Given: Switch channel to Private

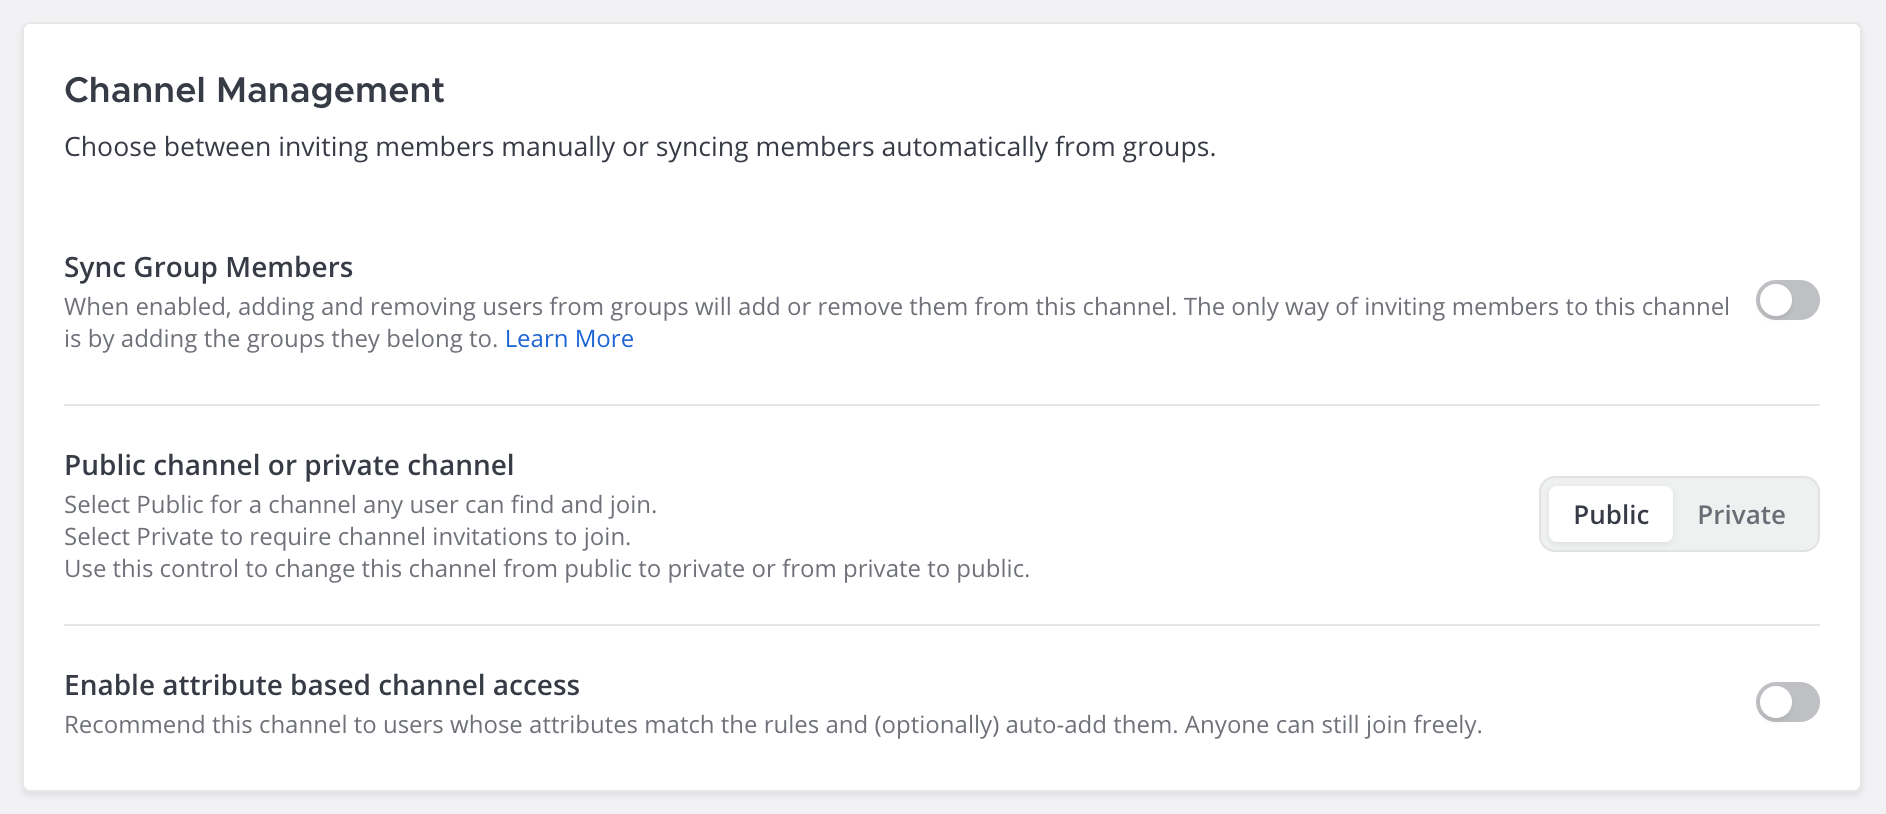Looking at the screenshot, I should click(x=1741, y=514).
